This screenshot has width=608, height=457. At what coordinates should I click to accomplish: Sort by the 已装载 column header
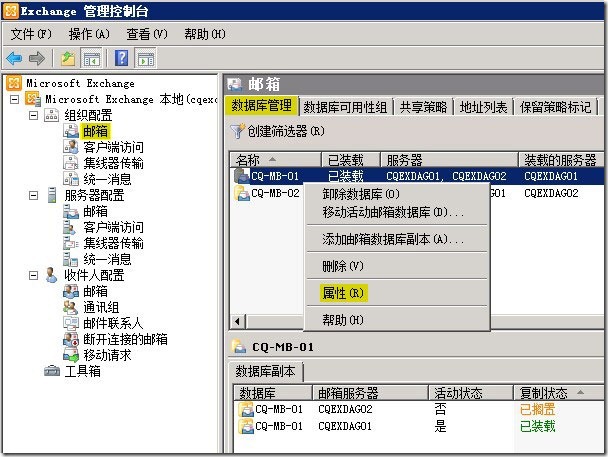click(x=351, y=159)
